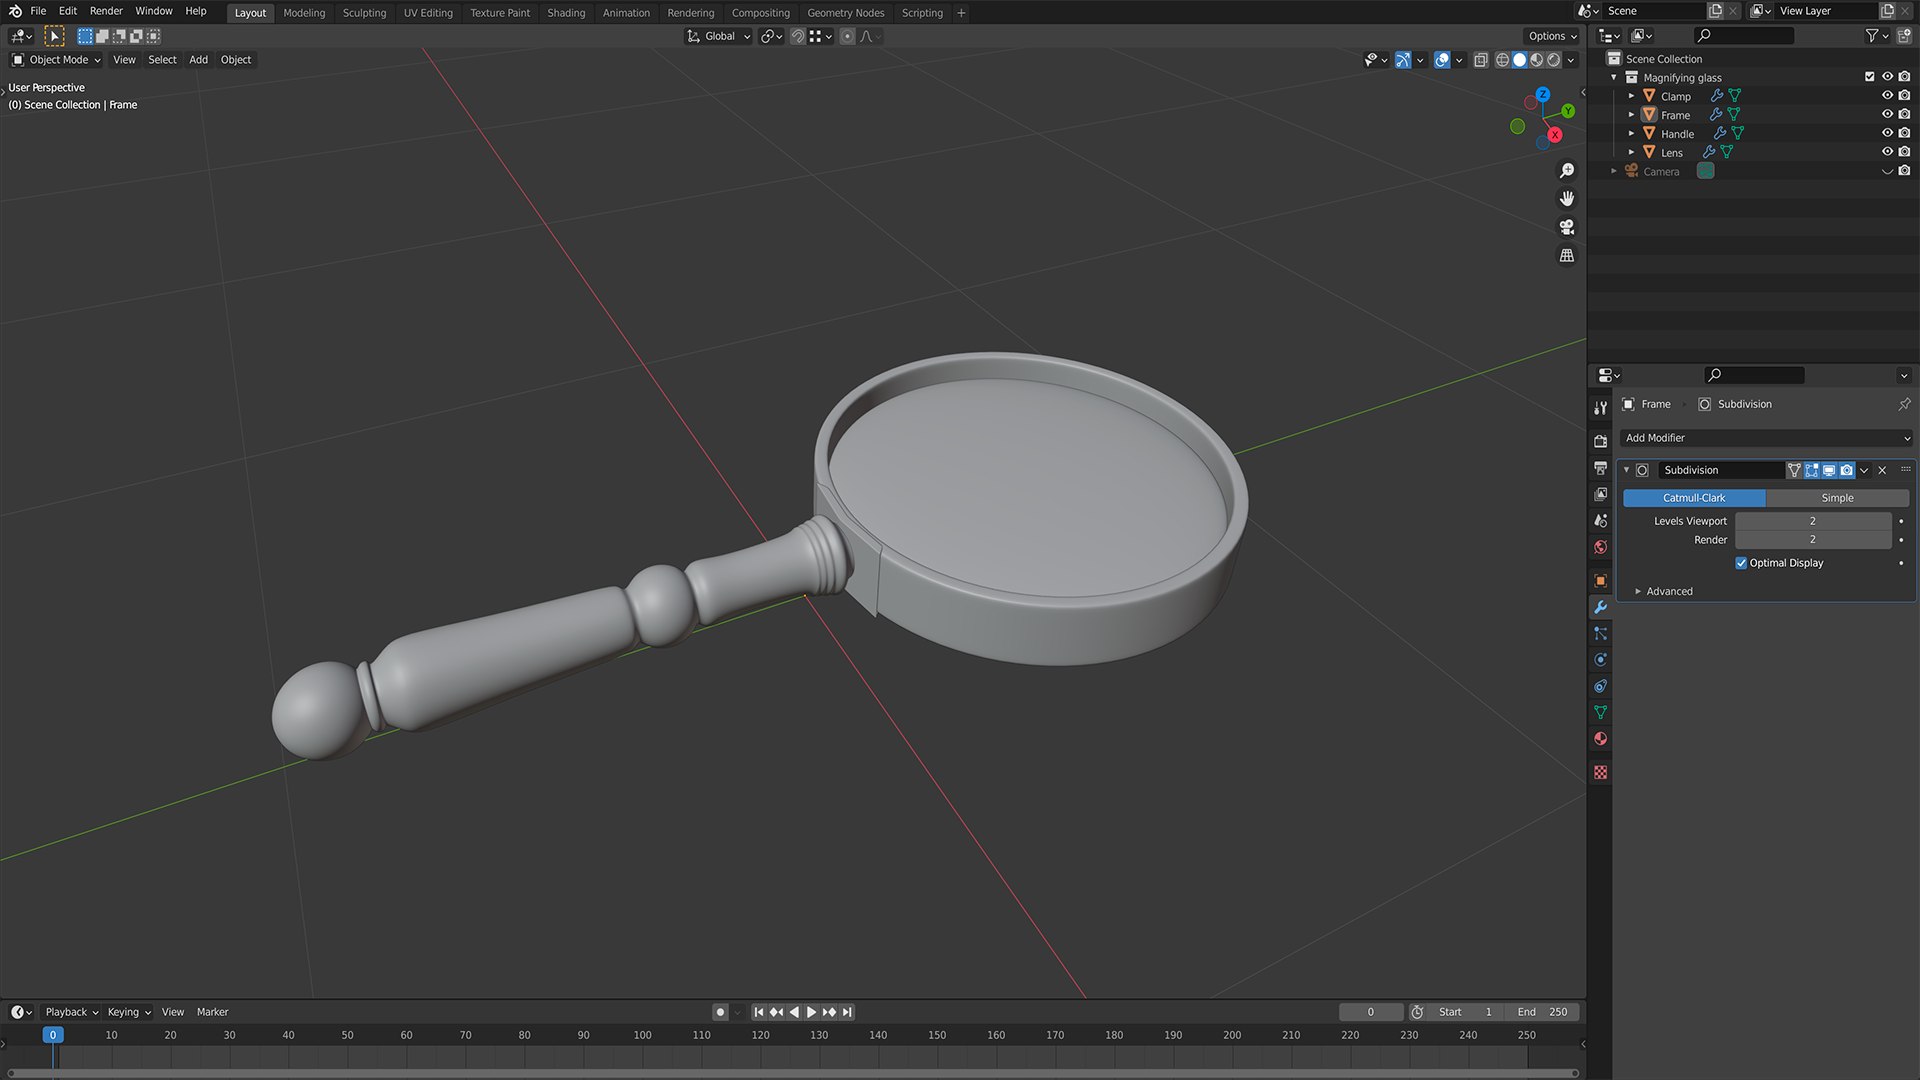Remove the Subdivision modifier with X

(x=1882, y=470)
